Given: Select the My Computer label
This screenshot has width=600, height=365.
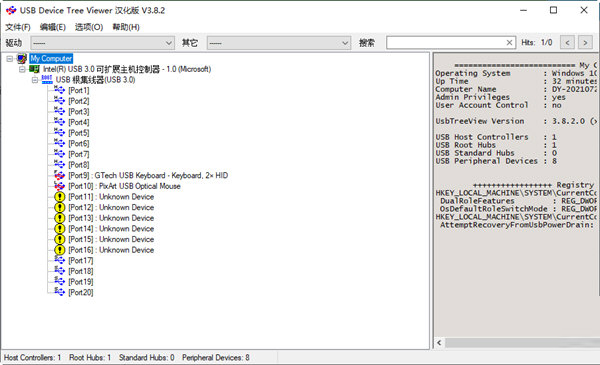Looking at the screenshot, I should coord(51,59).
